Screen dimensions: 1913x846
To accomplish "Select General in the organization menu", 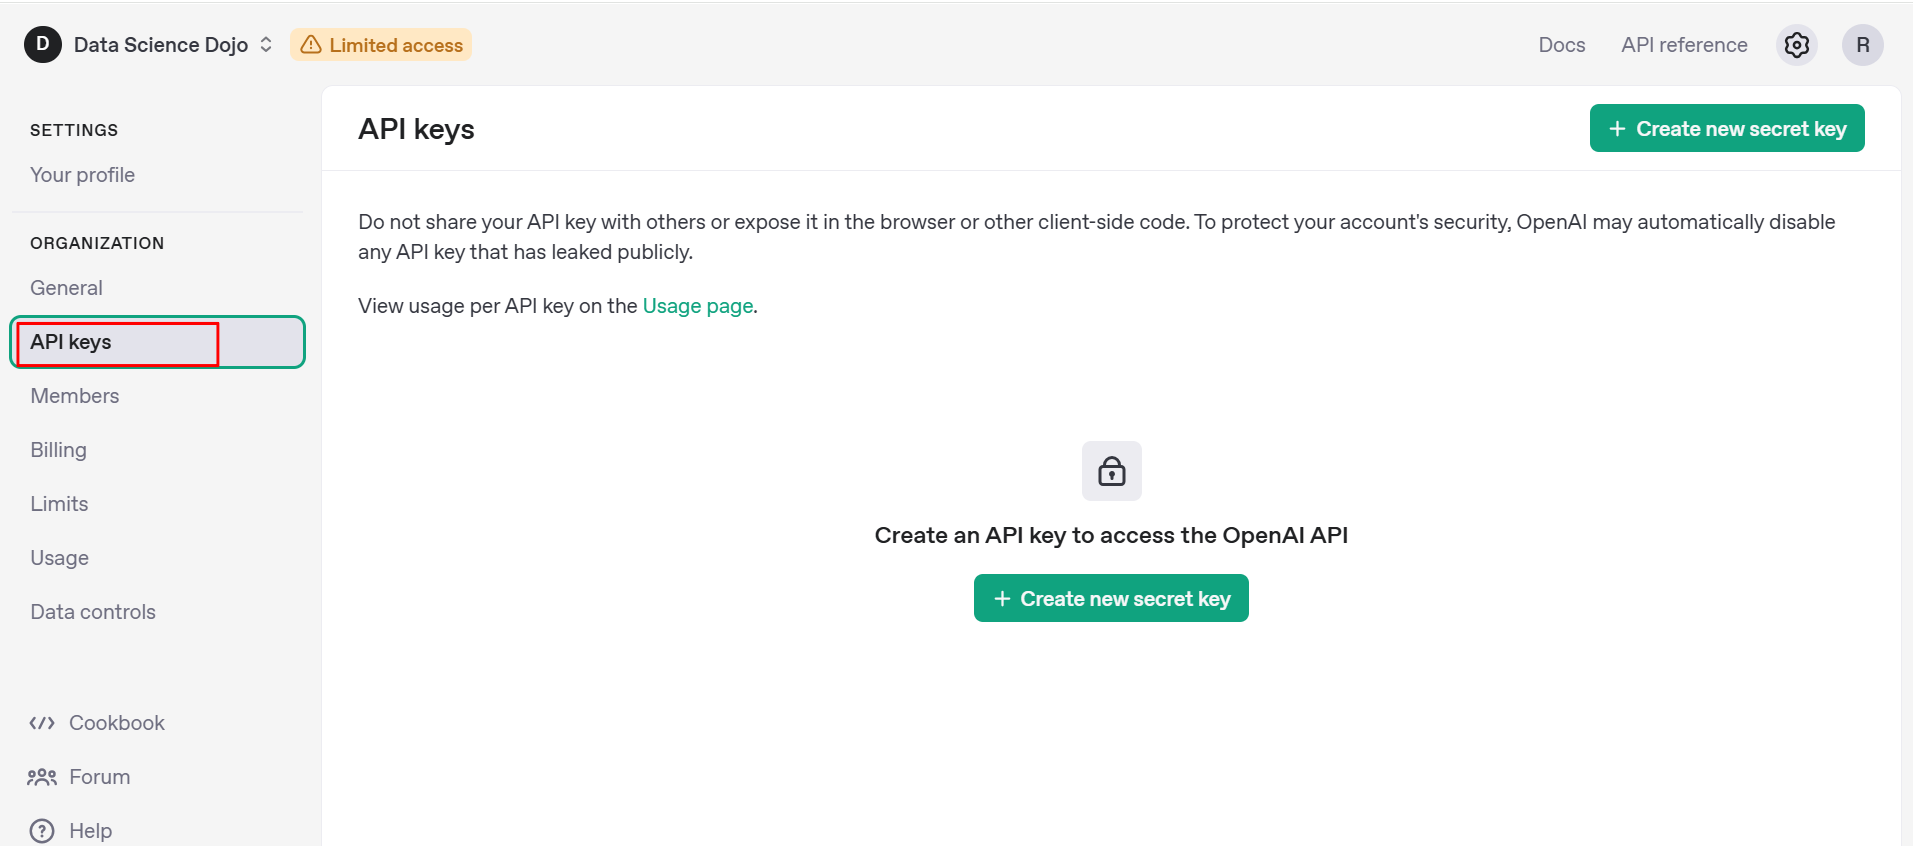I will pyautogui.click(x=66, y=288).
